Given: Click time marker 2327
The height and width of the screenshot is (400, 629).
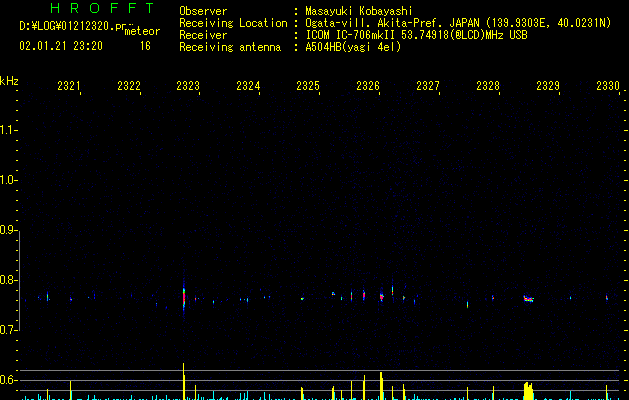Looking at the screenshot, I should pyautogui.click(x=428, y=85).
